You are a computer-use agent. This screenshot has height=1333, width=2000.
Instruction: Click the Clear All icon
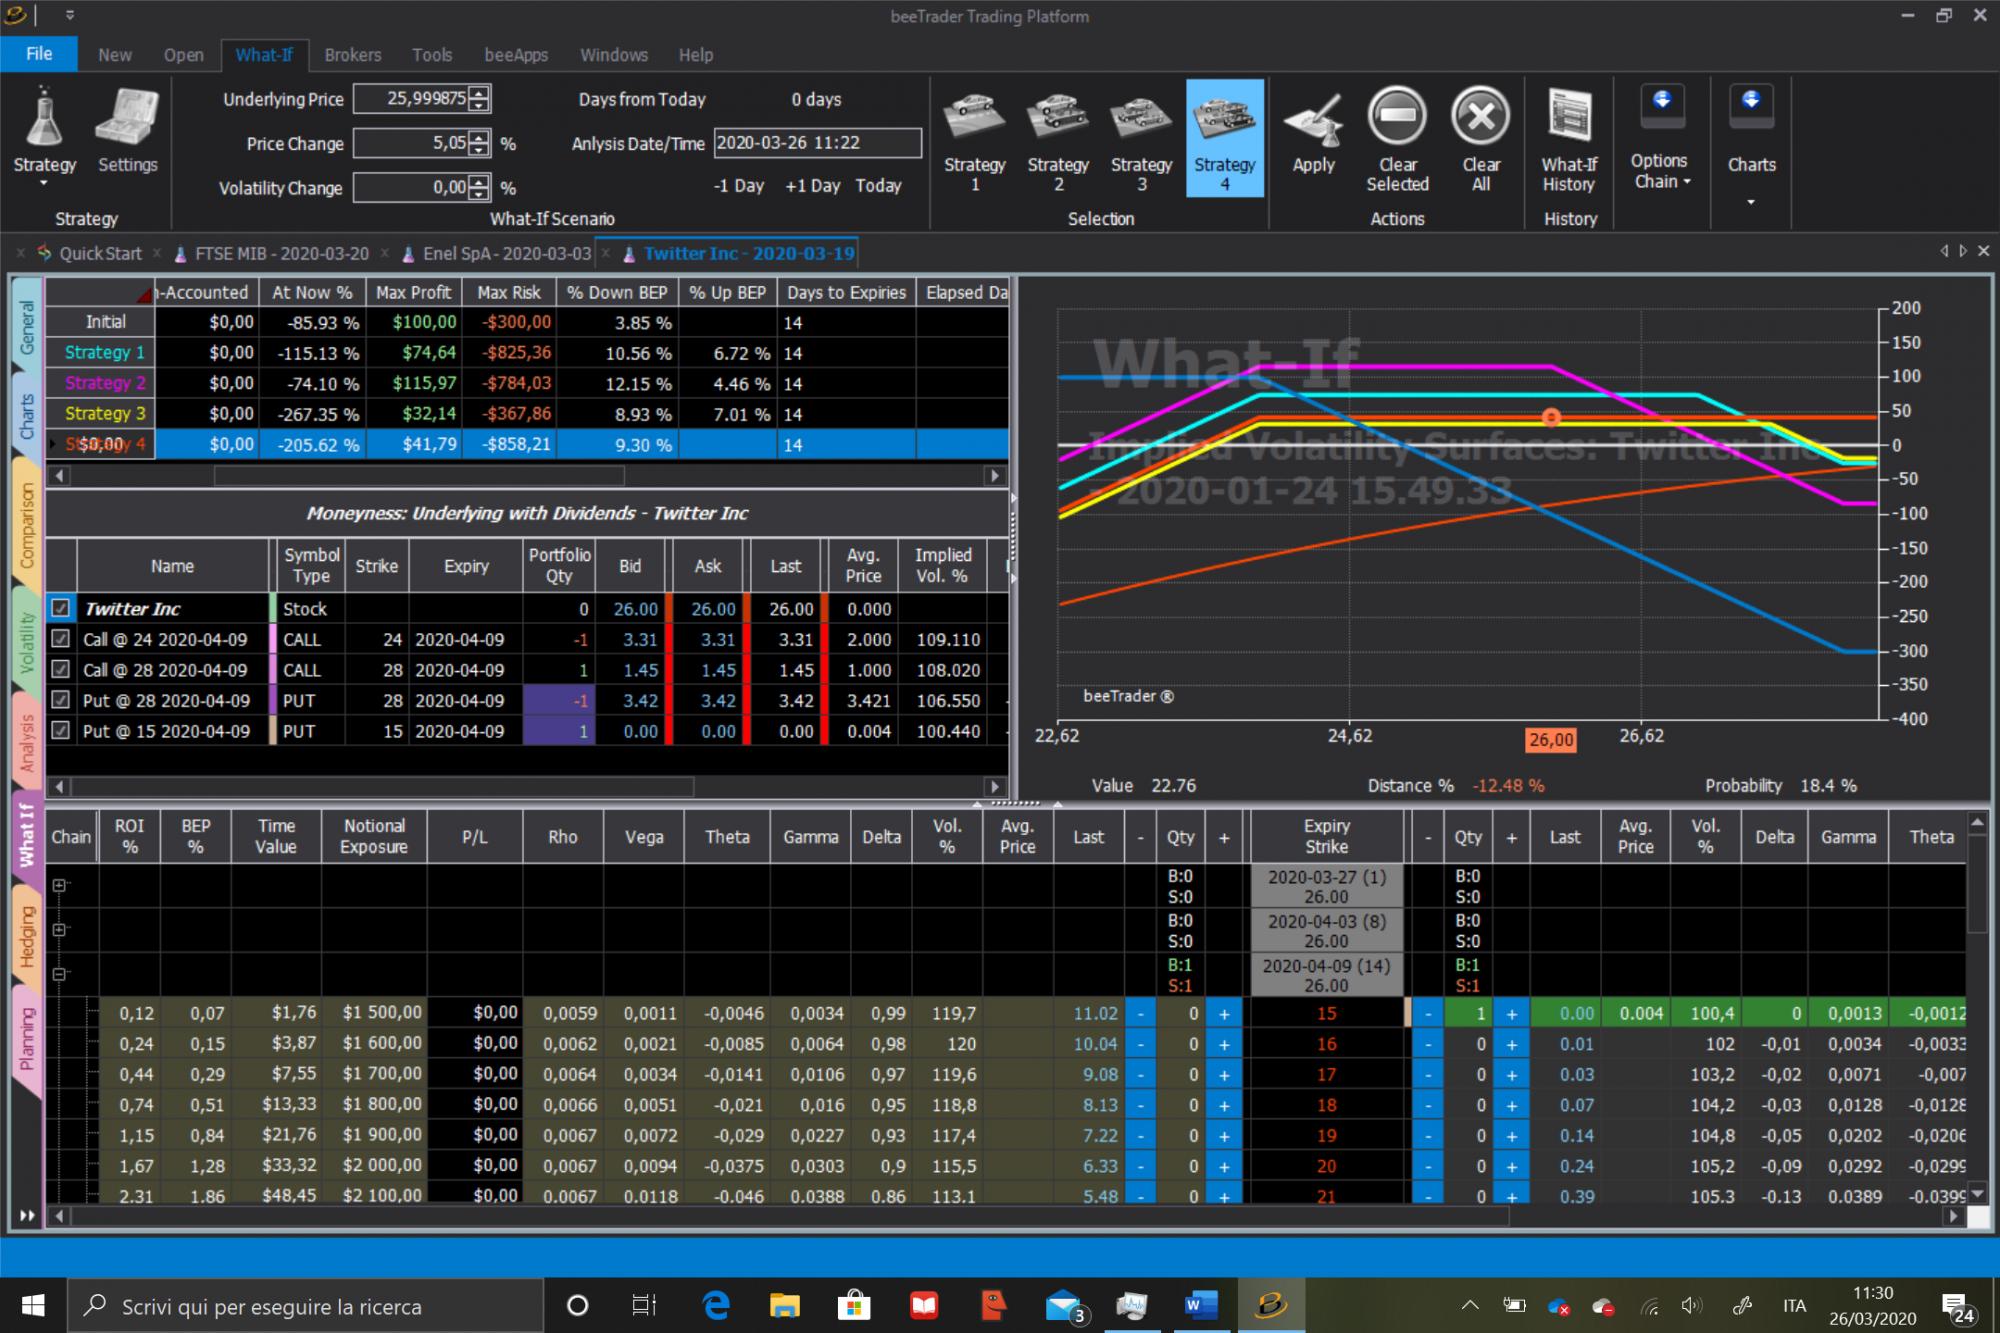1481,116
